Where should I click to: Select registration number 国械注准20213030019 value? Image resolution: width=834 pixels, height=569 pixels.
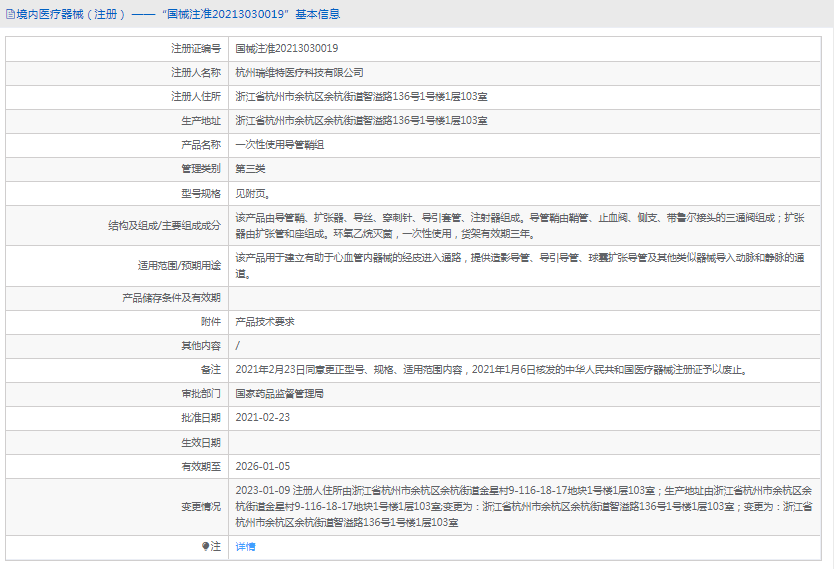tap(287, 48)
